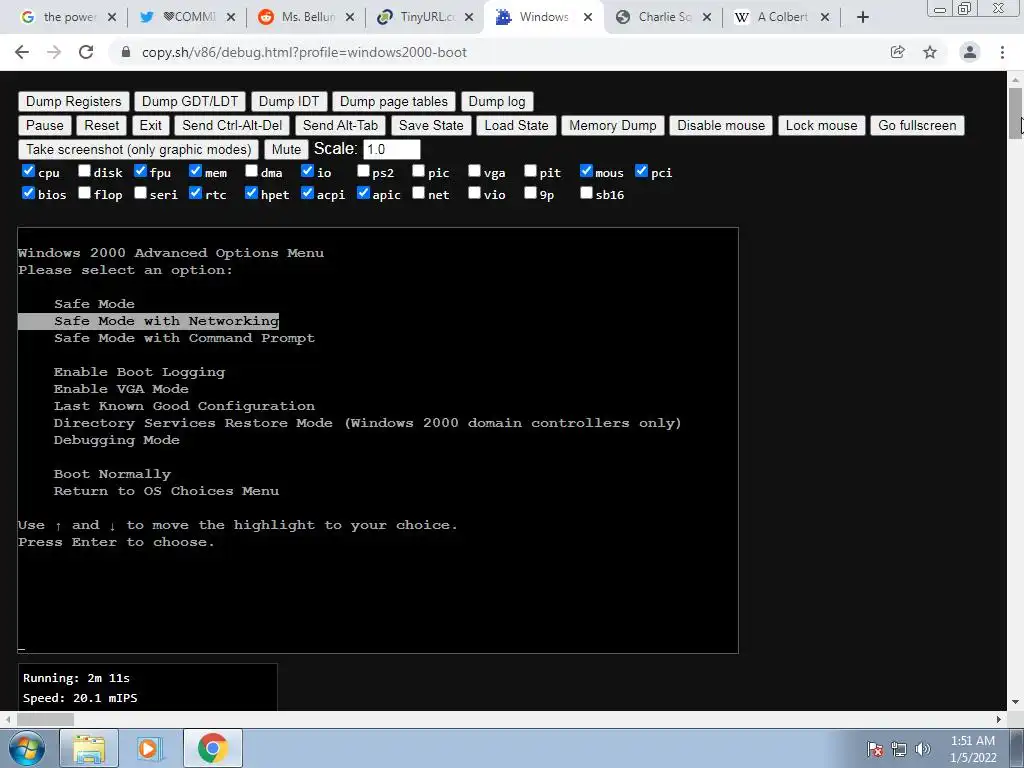Open network icon in system tray
This screenshot has width=1024, height=768.
pos(899,749)
